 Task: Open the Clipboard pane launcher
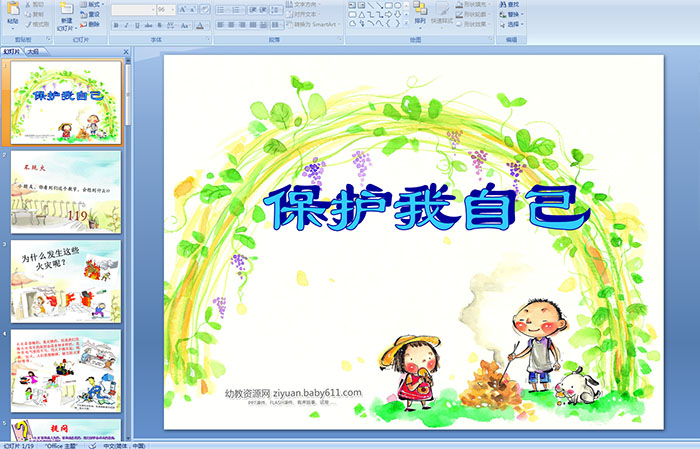click(x=49, y=39)
